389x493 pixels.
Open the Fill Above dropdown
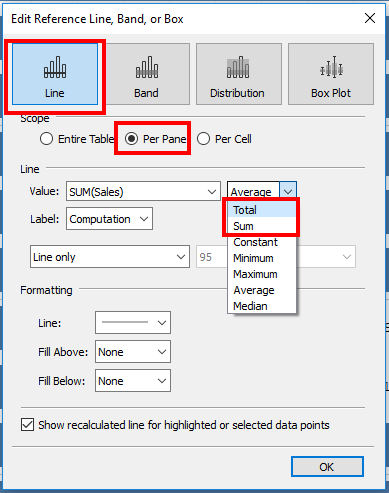coord(133,352)
